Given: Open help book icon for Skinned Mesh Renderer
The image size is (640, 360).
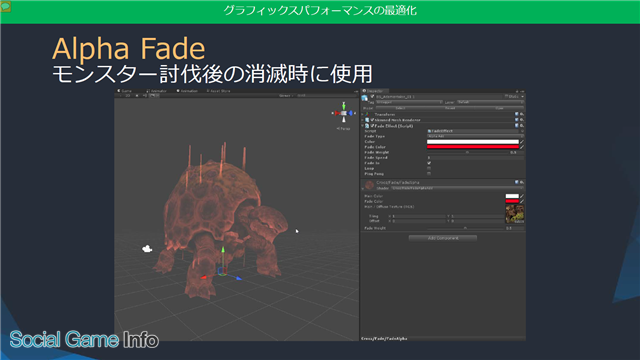Looking at the screenshot, I should pyautogui.click(x=516, y=120).
